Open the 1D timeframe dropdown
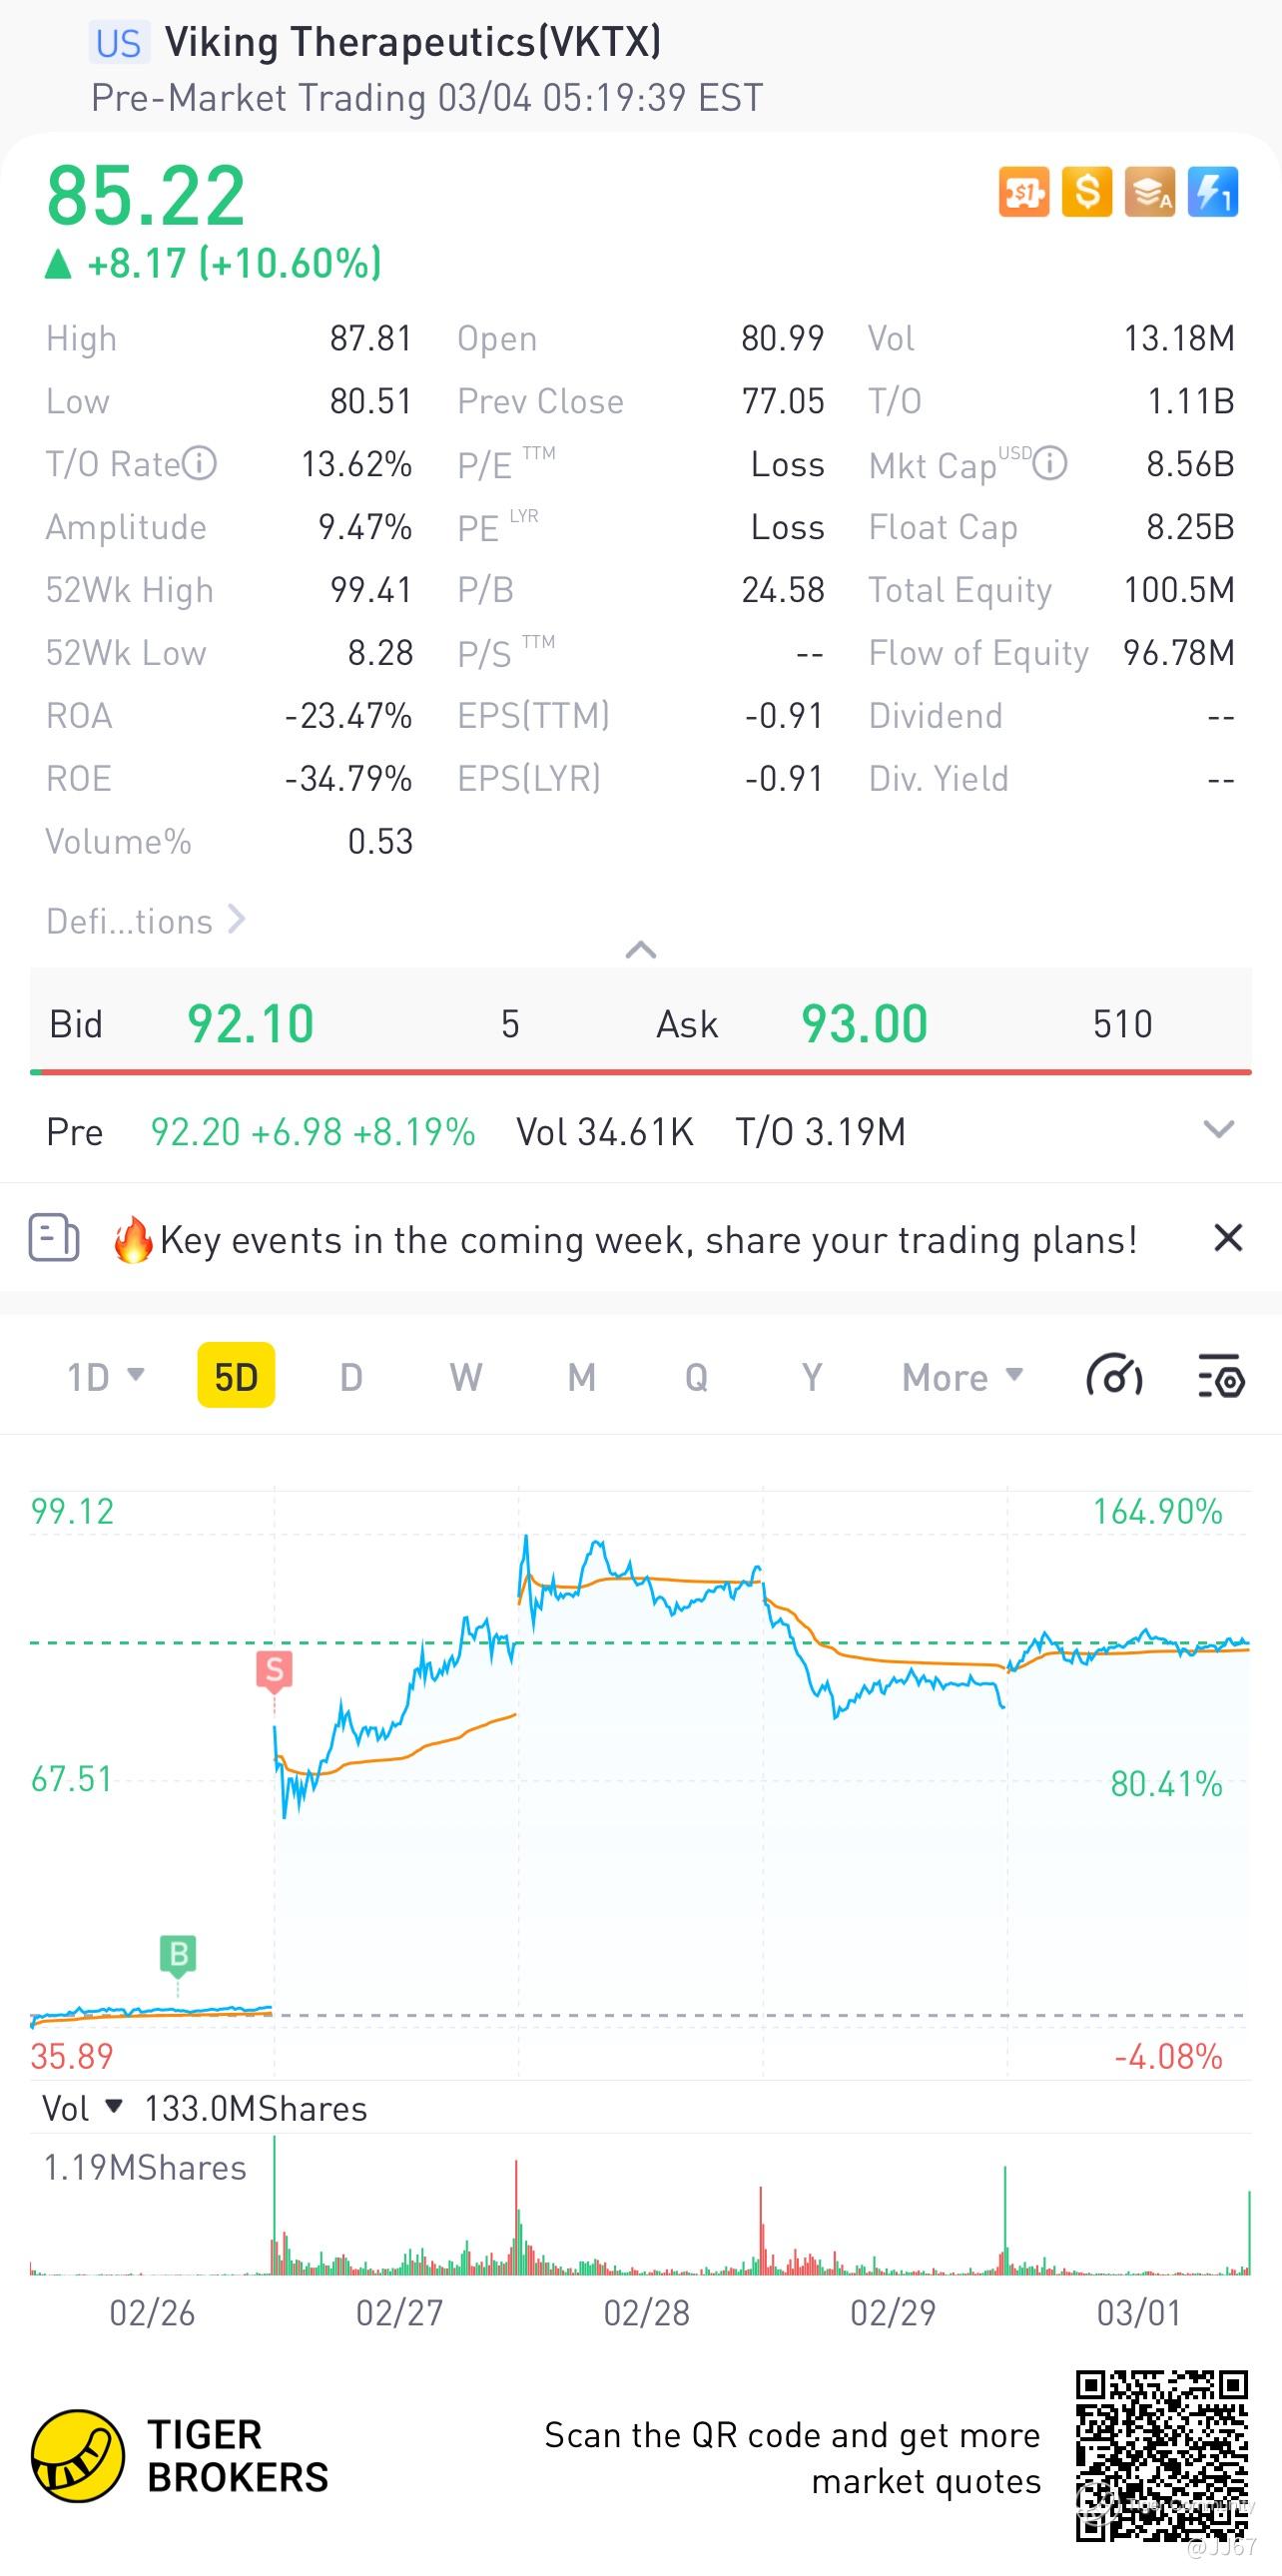This screenshot has width=1282, height=2576. [105, 1377]
